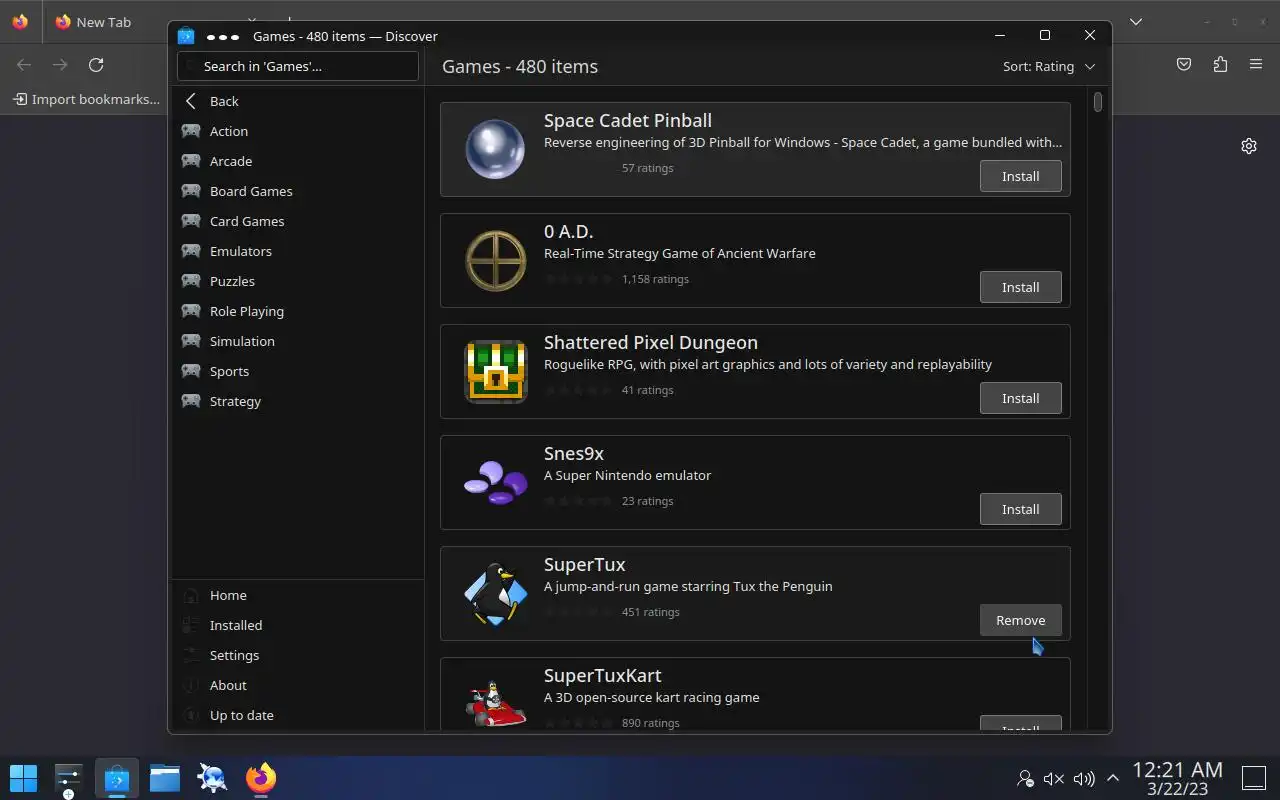Click the games list scrollbar
The width and height of the screenshot is (1280, 800).
(x=1098, y=102)
